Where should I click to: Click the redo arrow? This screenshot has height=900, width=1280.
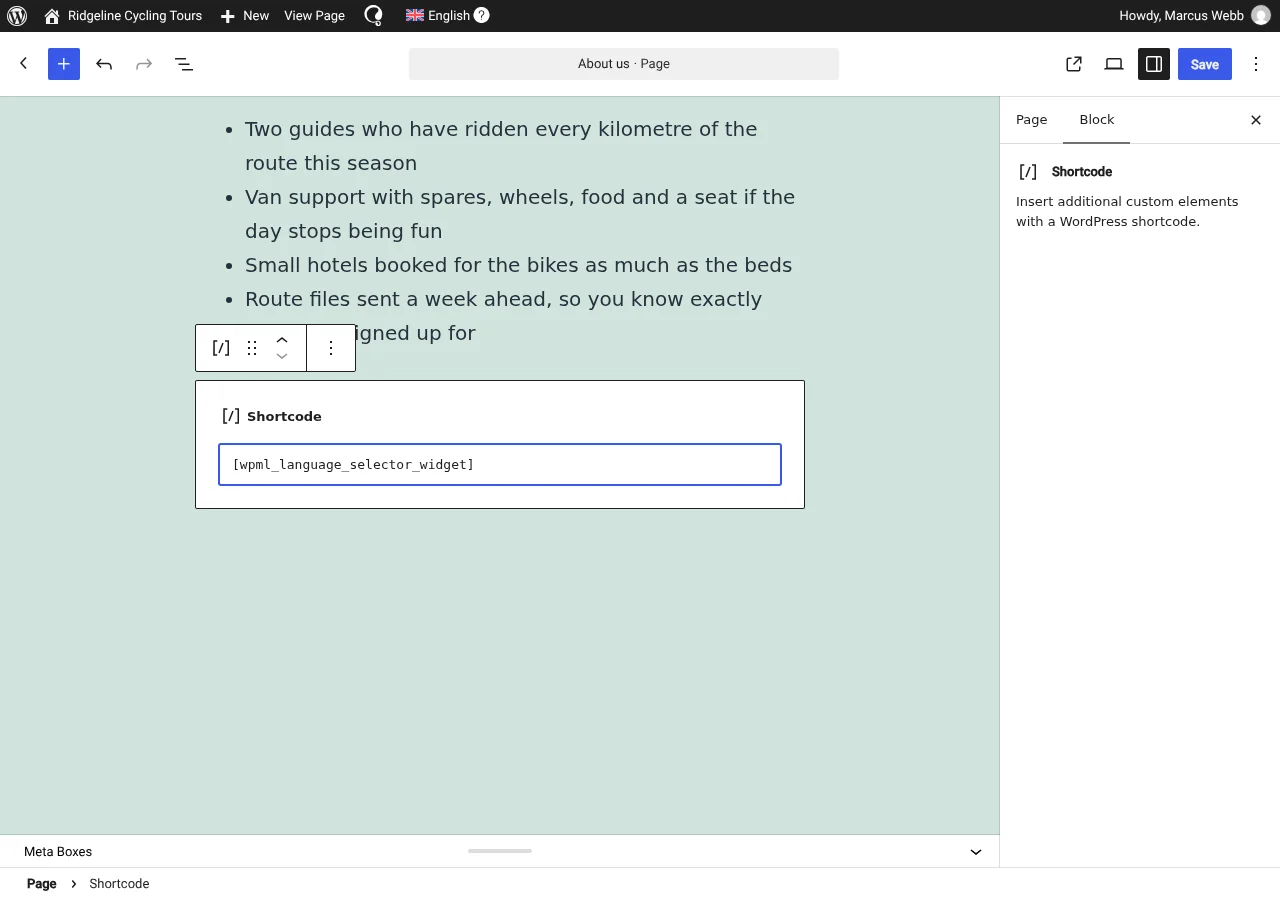(x=144, y=64)
